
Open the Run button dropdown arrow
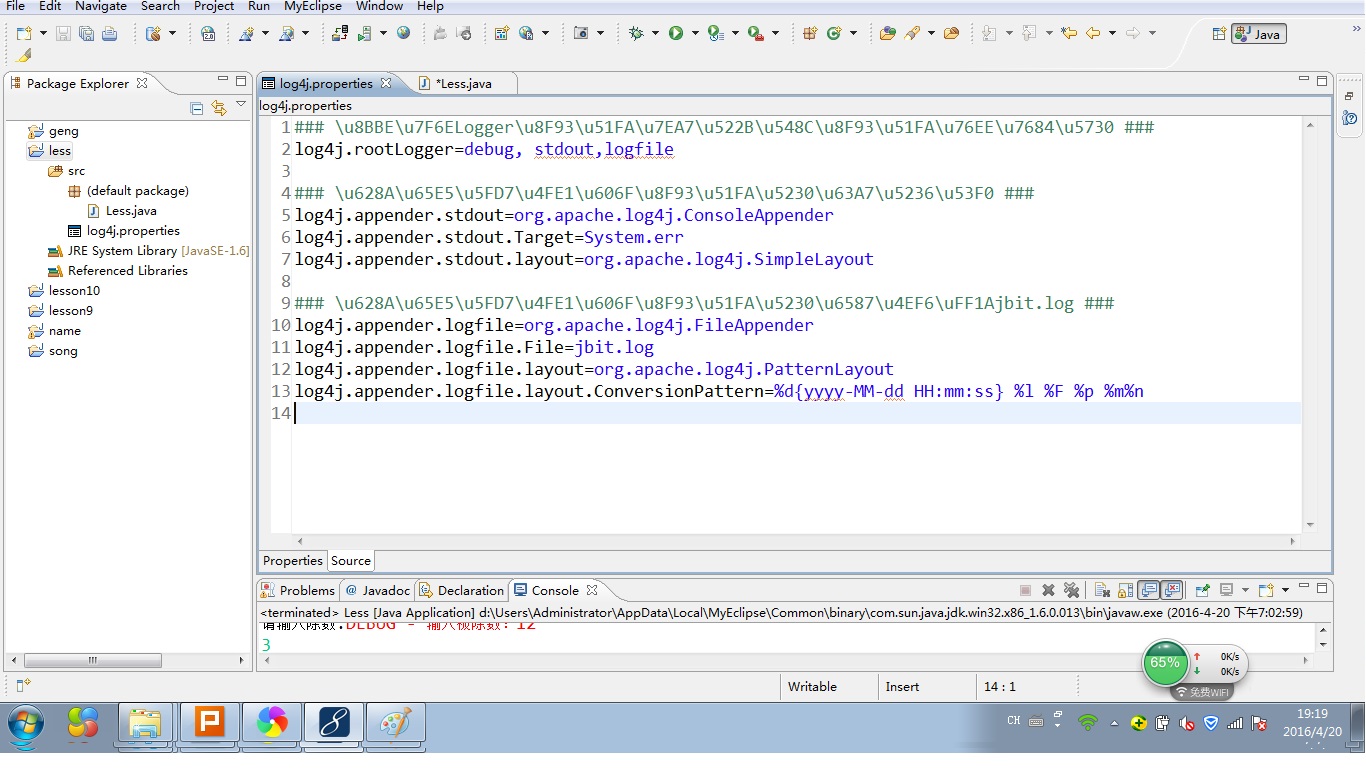pos(694,34)
